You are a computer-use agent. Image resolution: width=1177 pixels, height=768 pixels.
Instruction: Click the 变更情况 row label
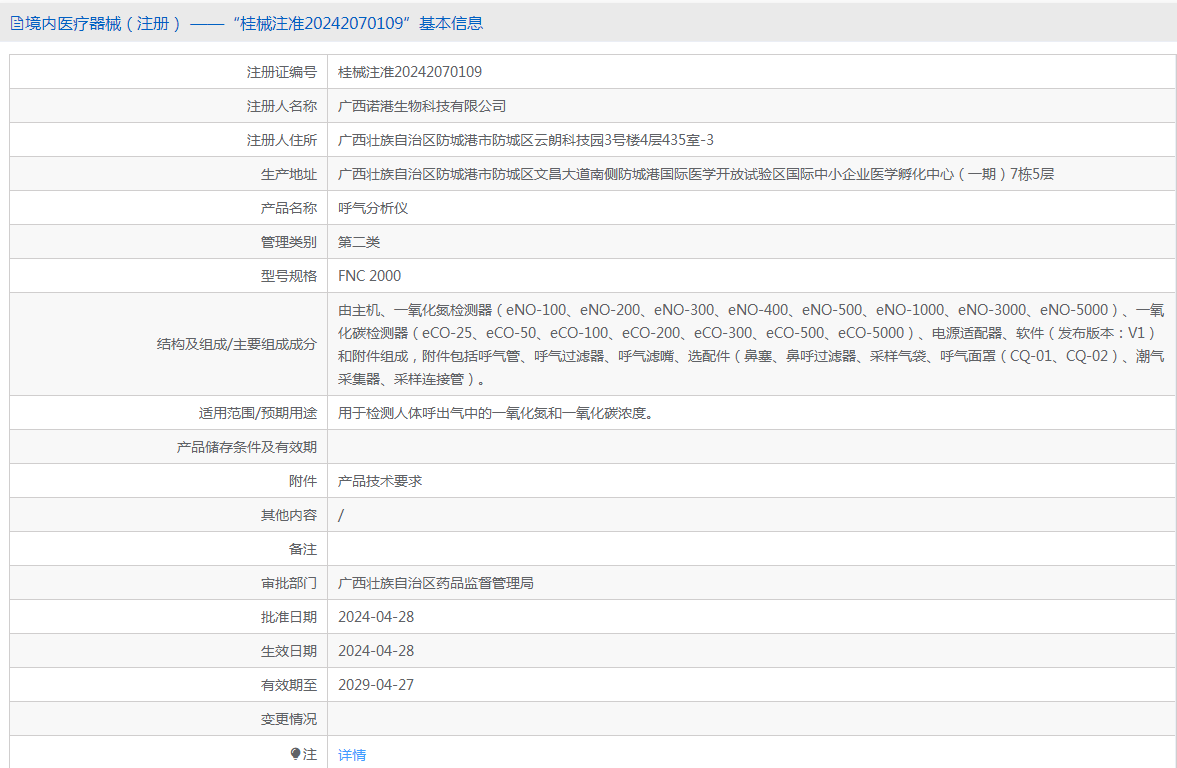288,719
